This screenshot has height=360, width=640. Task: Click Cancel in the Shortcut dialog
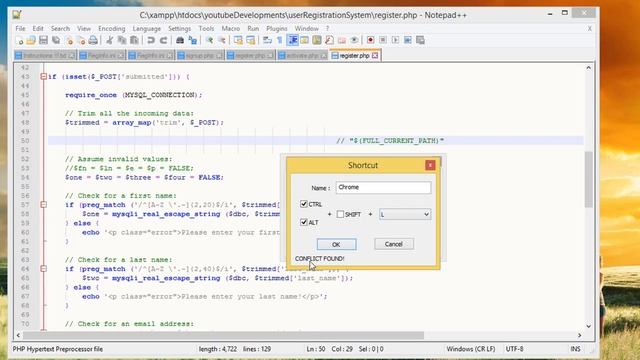(394, 244)
